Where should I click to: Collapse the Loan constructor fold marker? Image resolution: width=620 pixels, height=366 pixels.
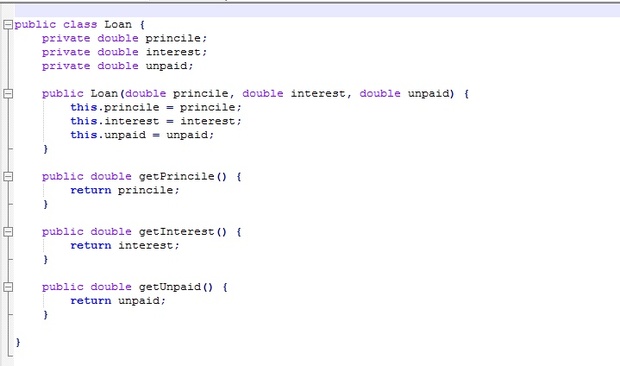coord(8,94)
